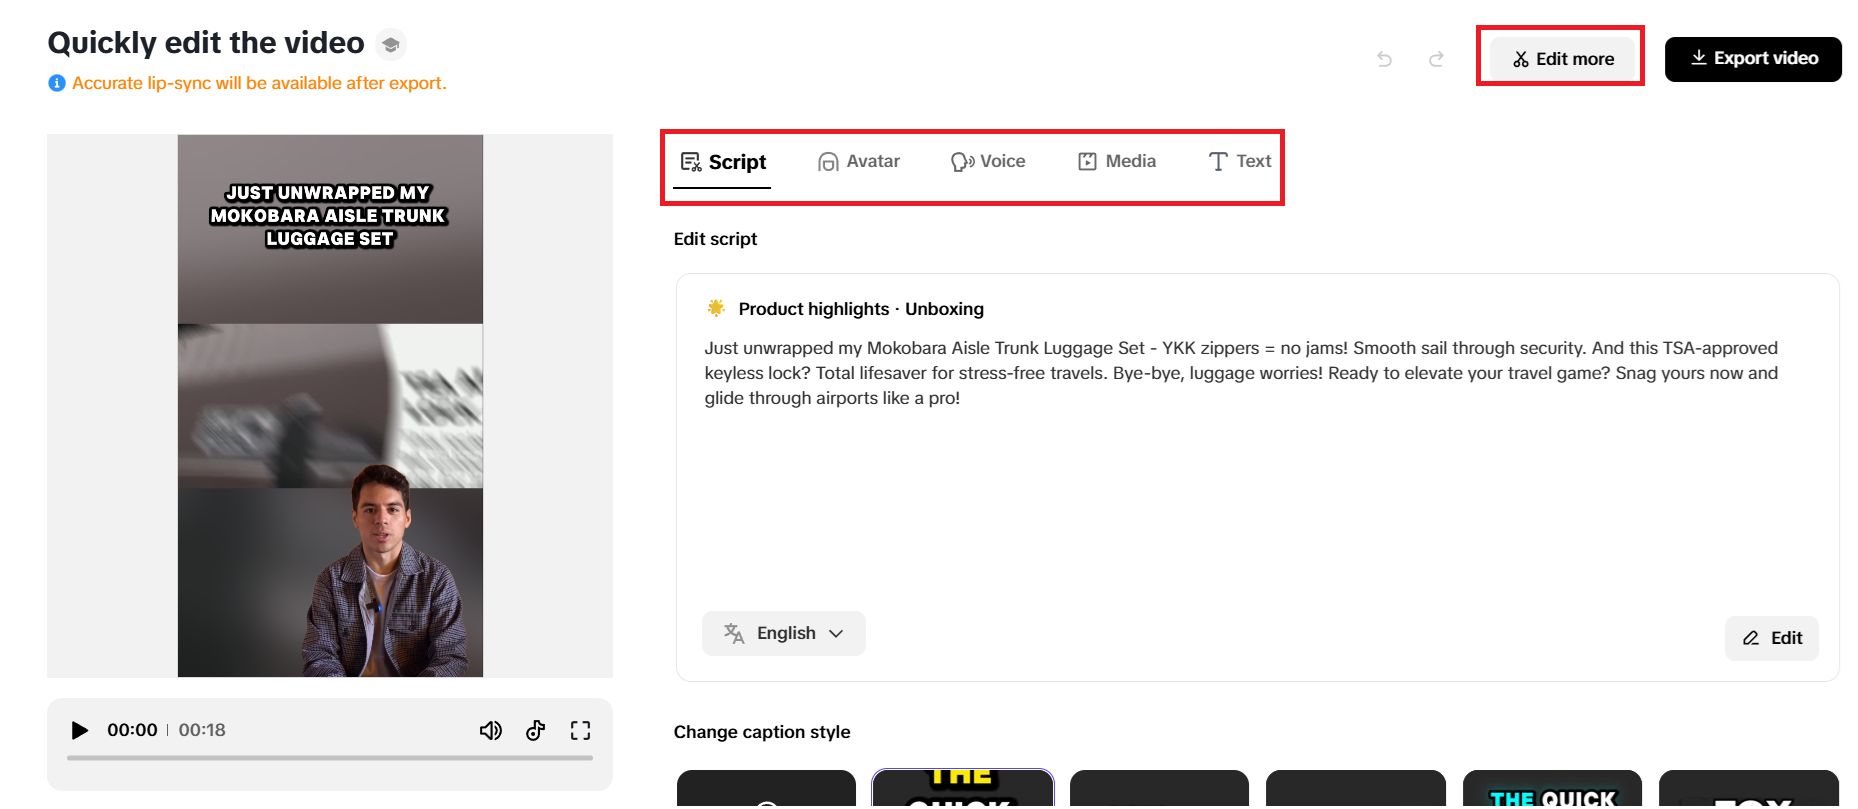Viewport: 1858px width, 809px height.
Task: Click the script text paragraph
Action: [1240, 373]
